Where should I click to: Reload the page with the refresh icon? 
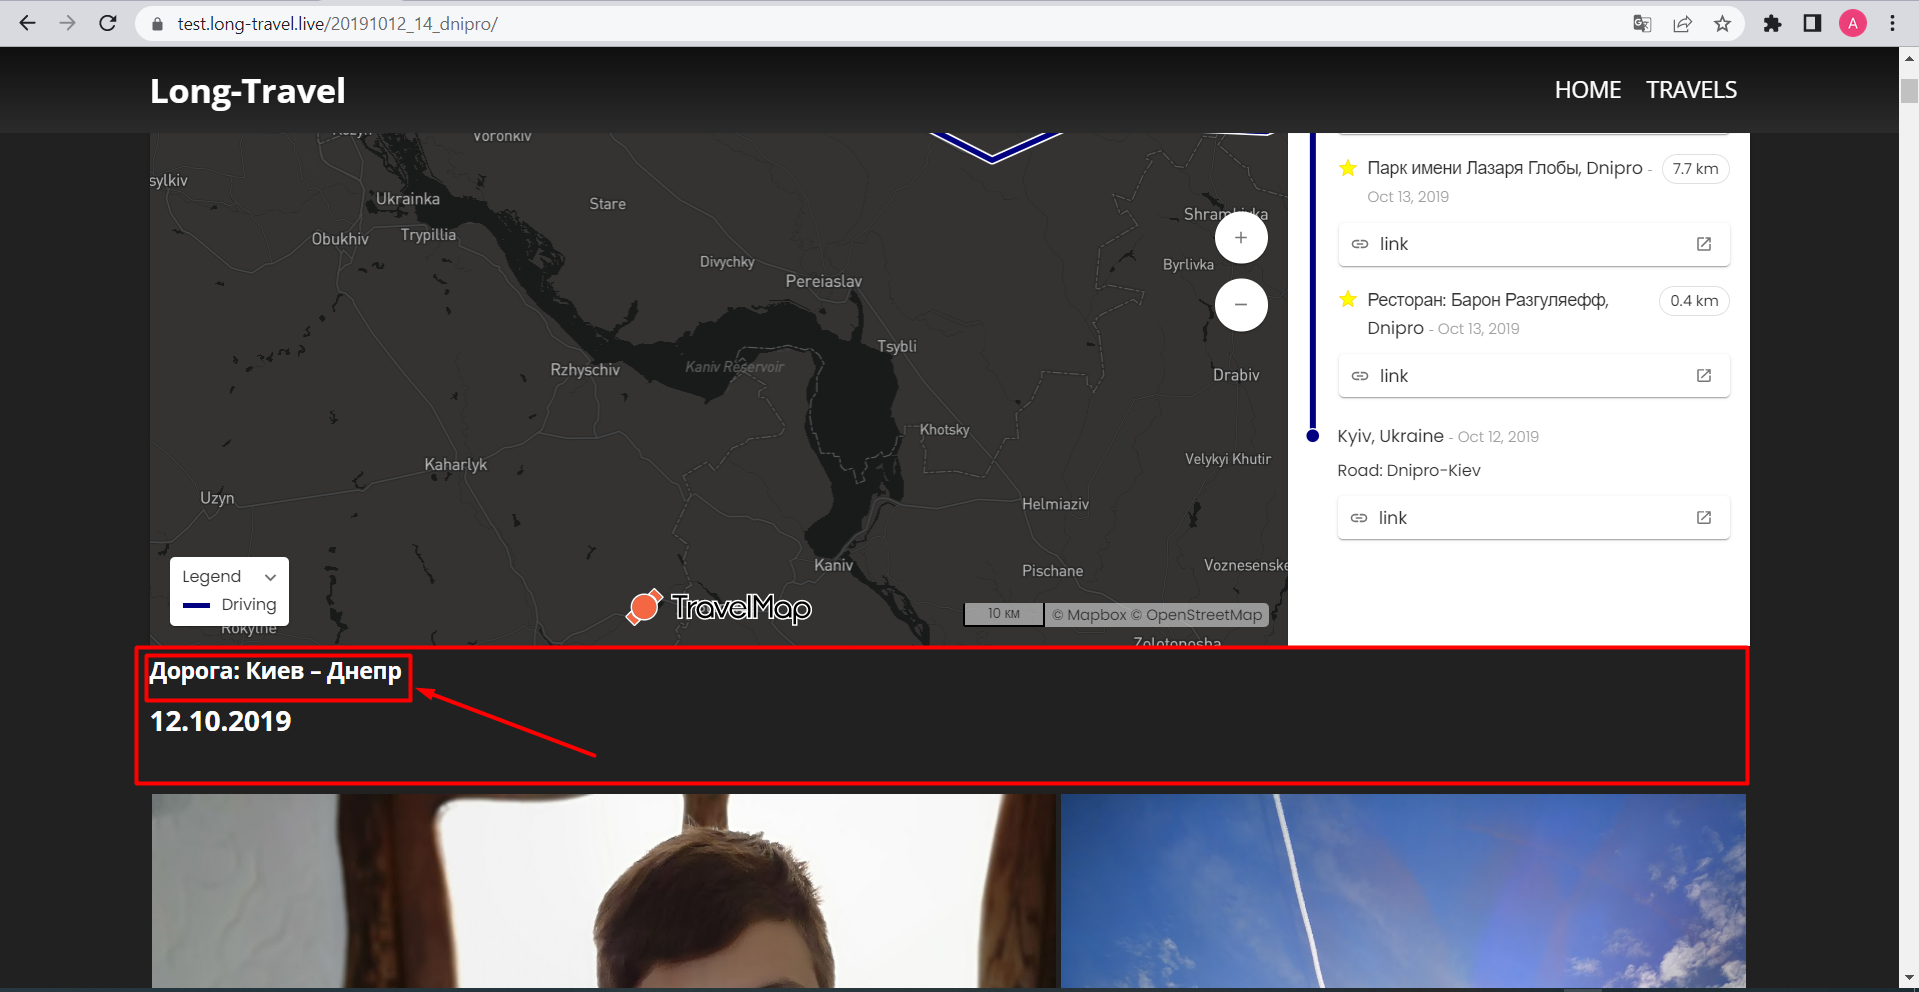[x=108, y=23]
